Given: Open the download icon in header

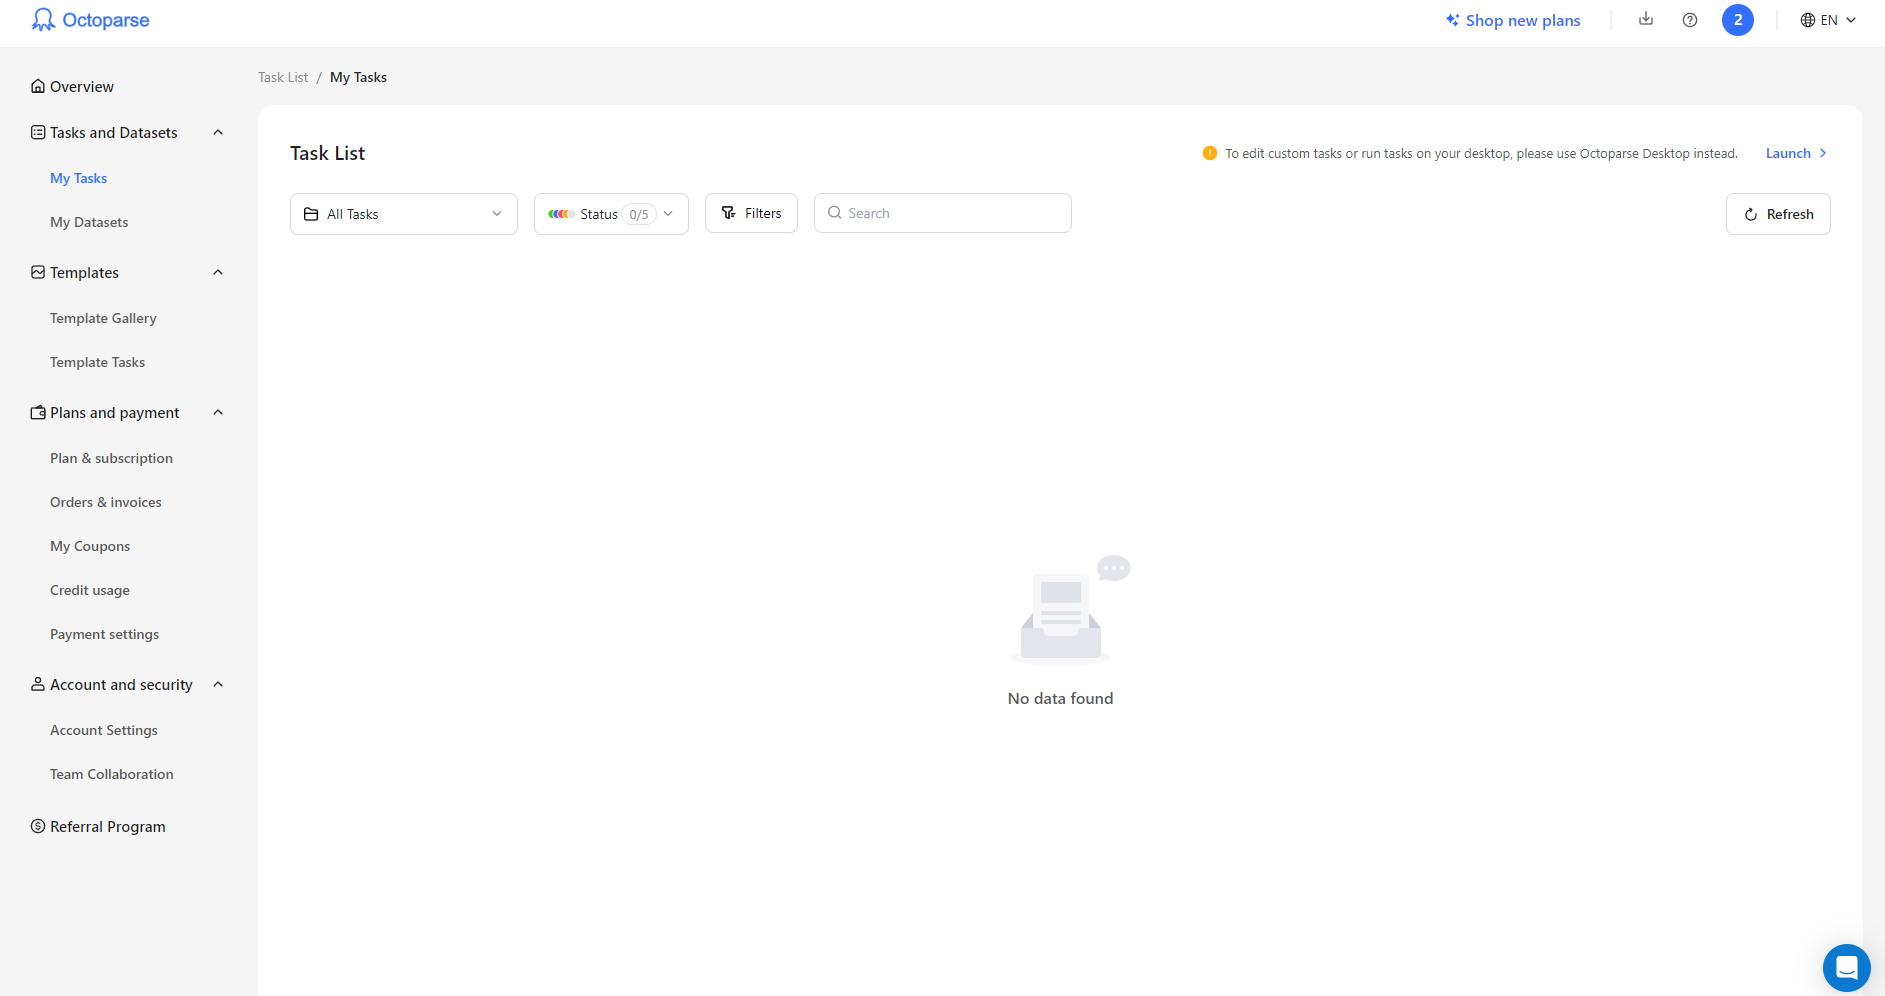Looking at the screenshot, I should (x=1646, y=19).
